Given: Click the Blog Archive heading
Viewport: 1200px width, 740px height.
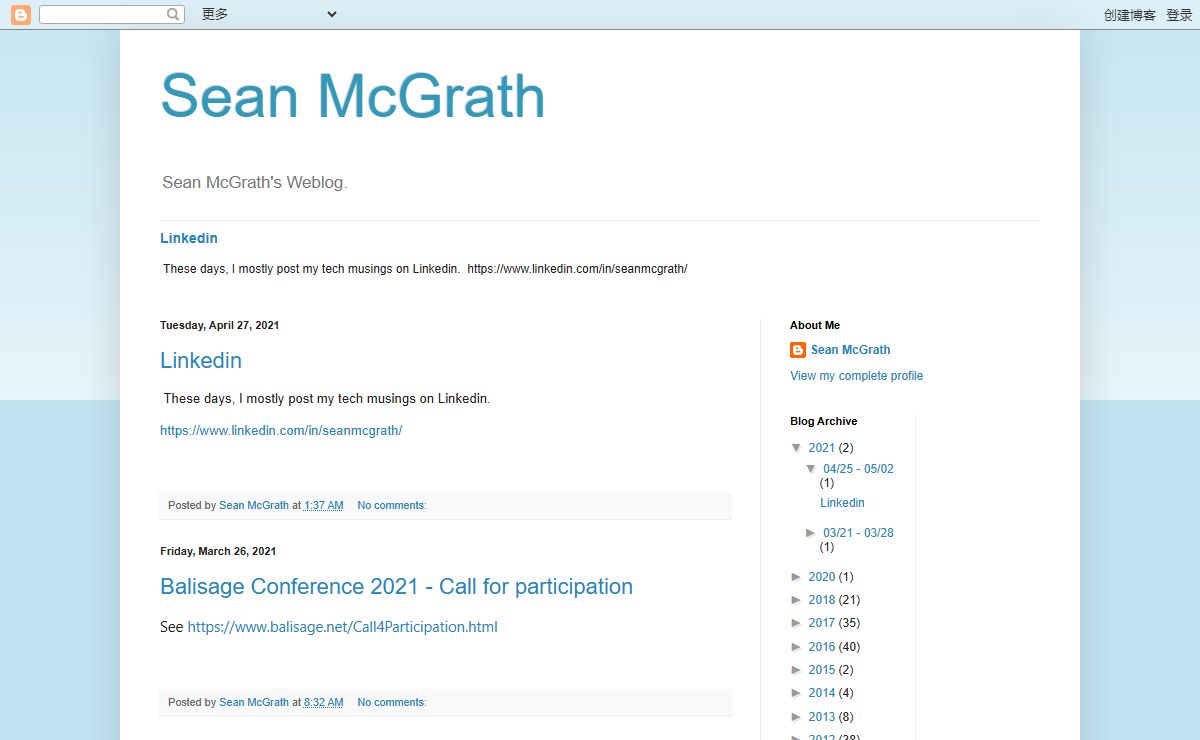Looking at the screenshot, I should click(823, 421).
